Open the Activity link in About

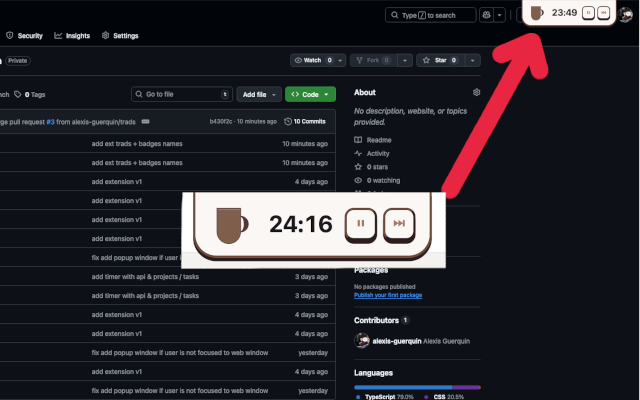click(372, 153)
